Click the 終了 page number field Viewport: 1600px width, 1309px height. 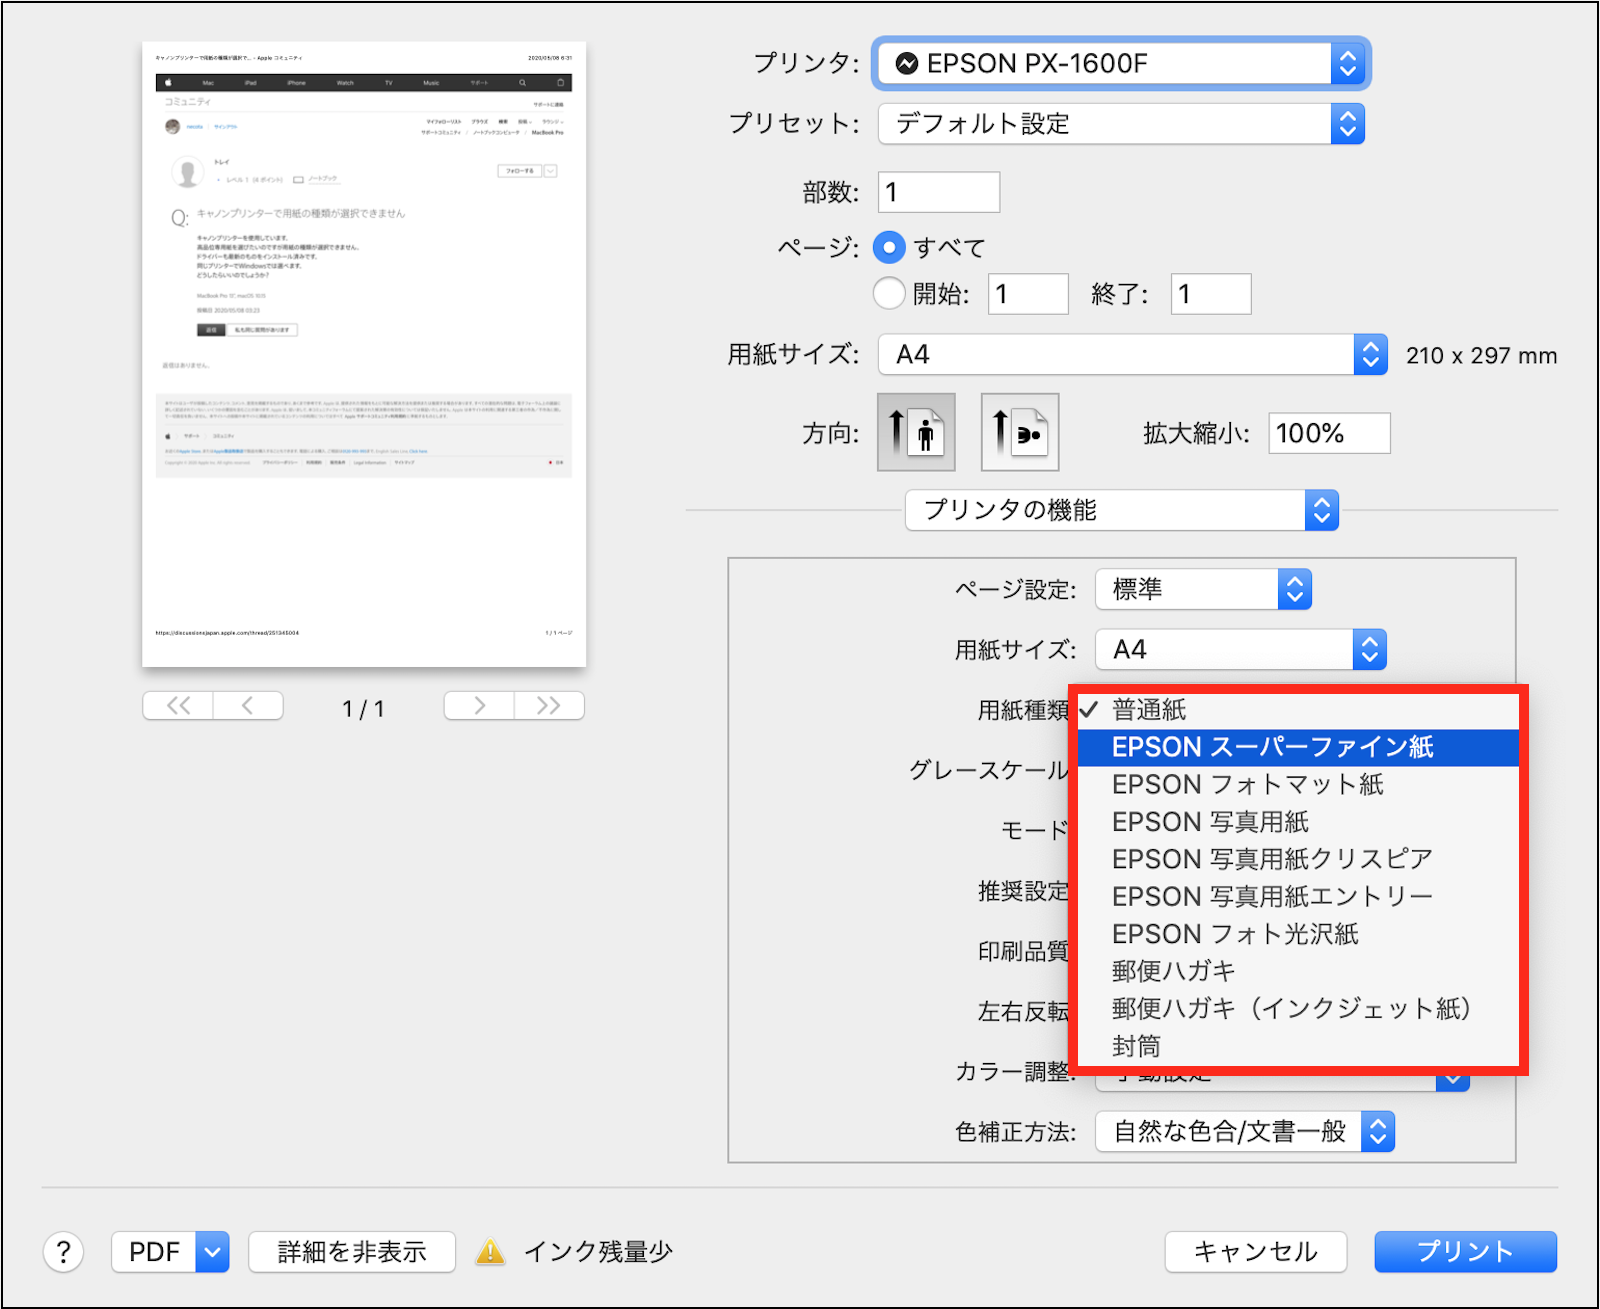1211,294
